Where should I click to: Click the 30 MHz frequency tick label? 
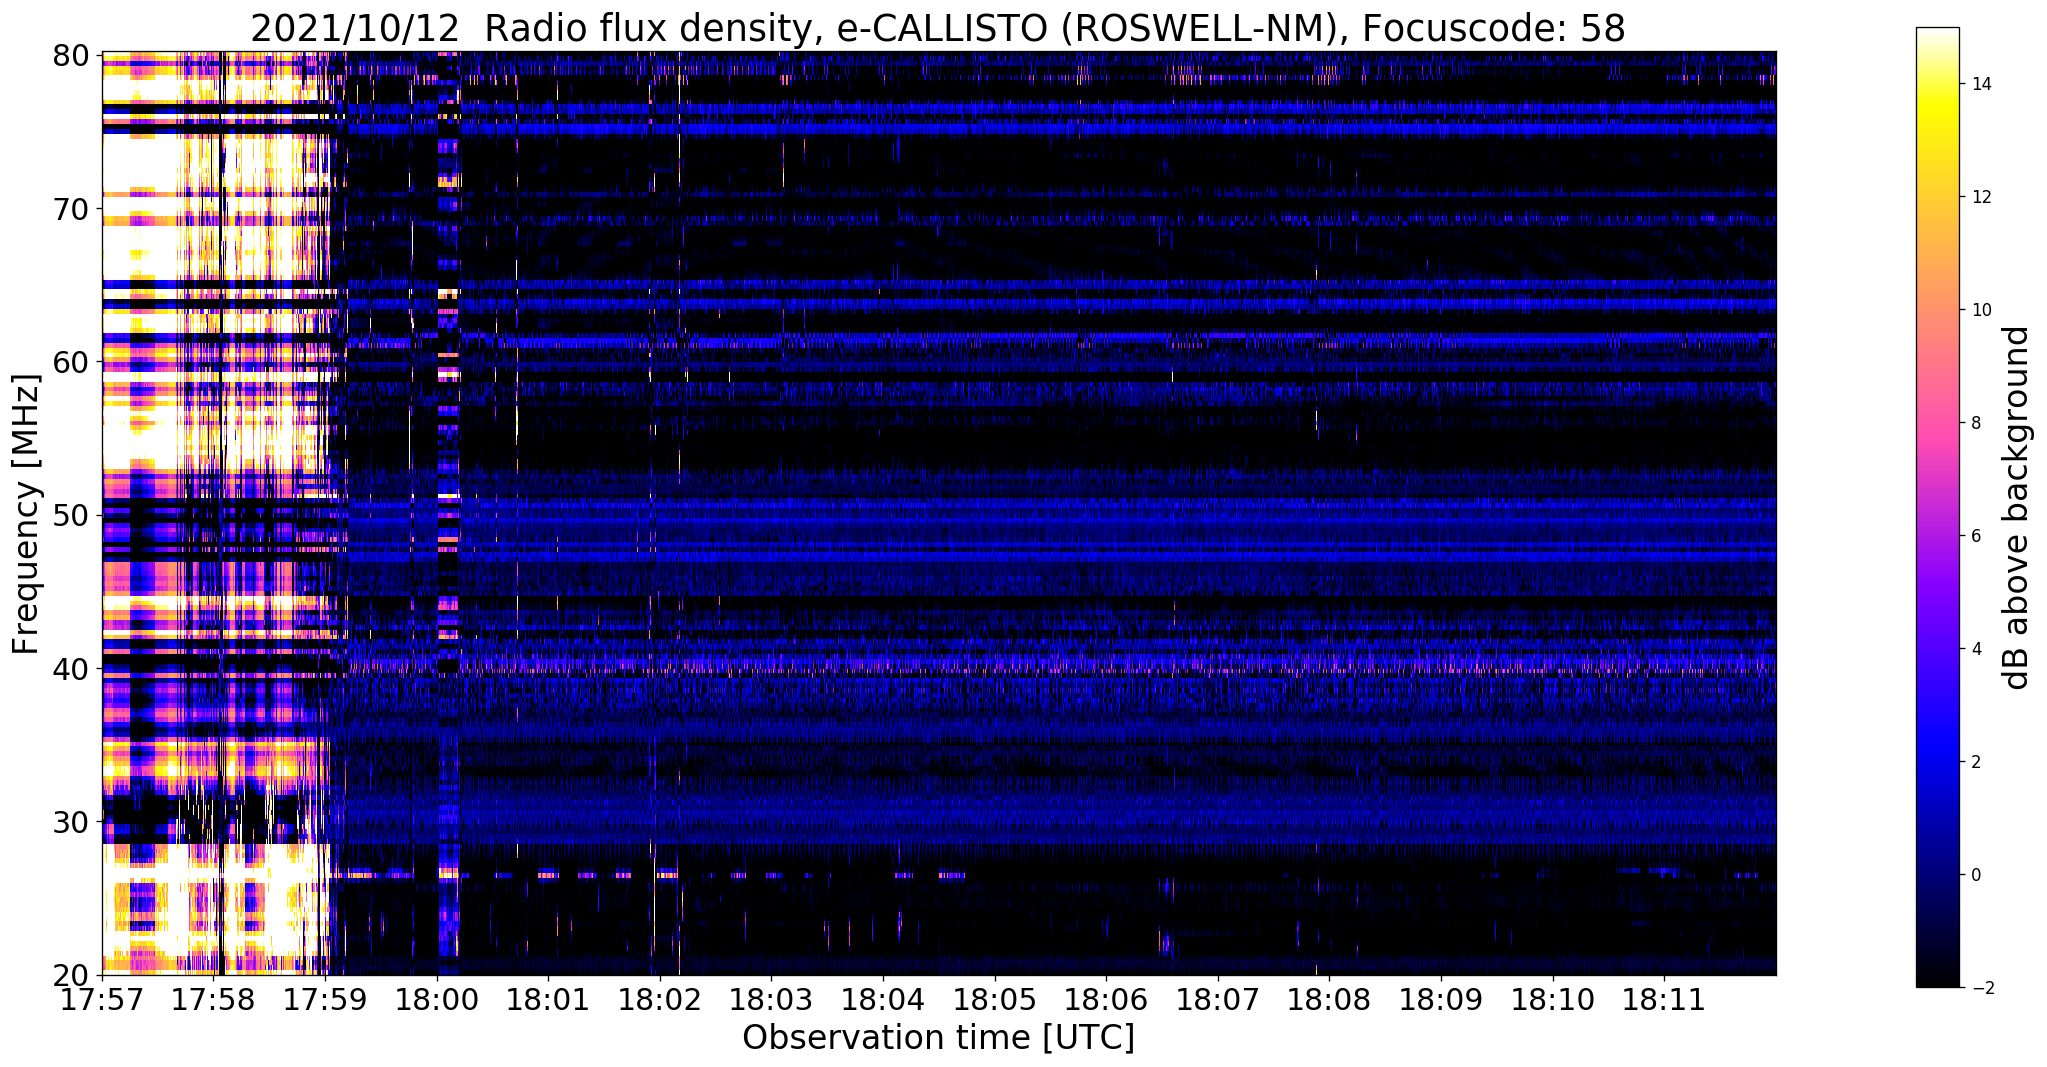pos(70,822)
